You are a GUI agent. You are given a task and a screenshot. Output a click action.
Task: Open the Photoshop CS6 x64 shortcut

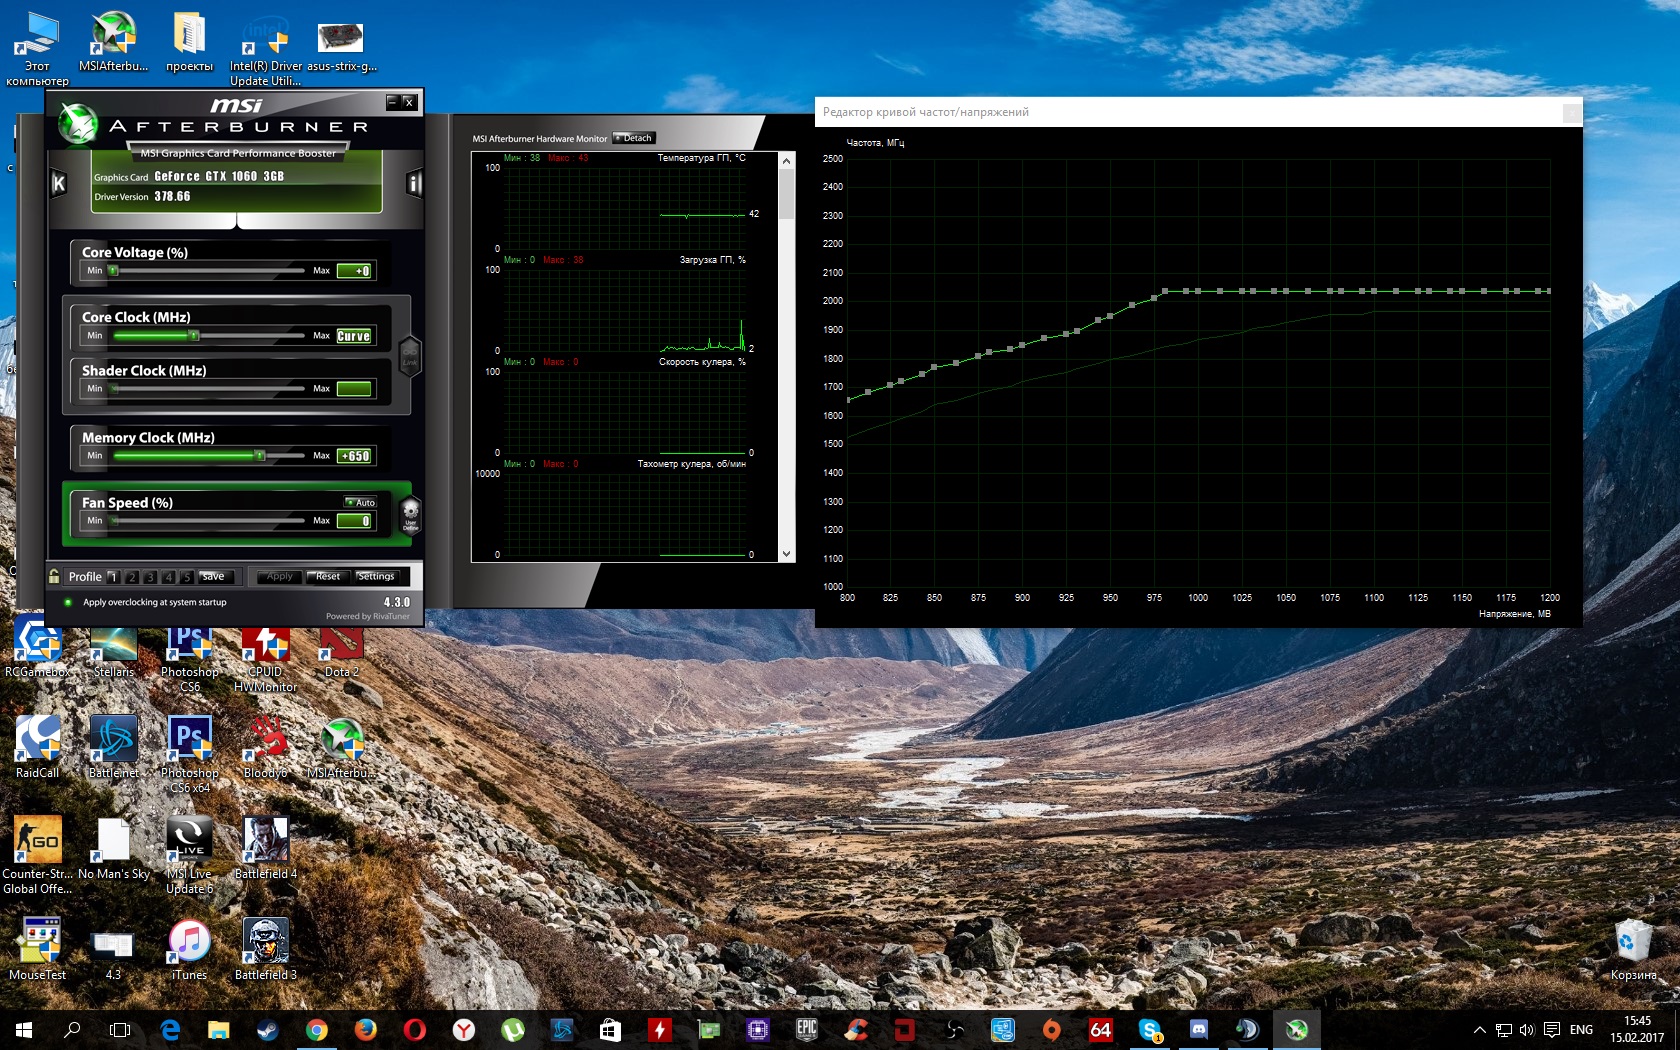(x=189, y=754)
